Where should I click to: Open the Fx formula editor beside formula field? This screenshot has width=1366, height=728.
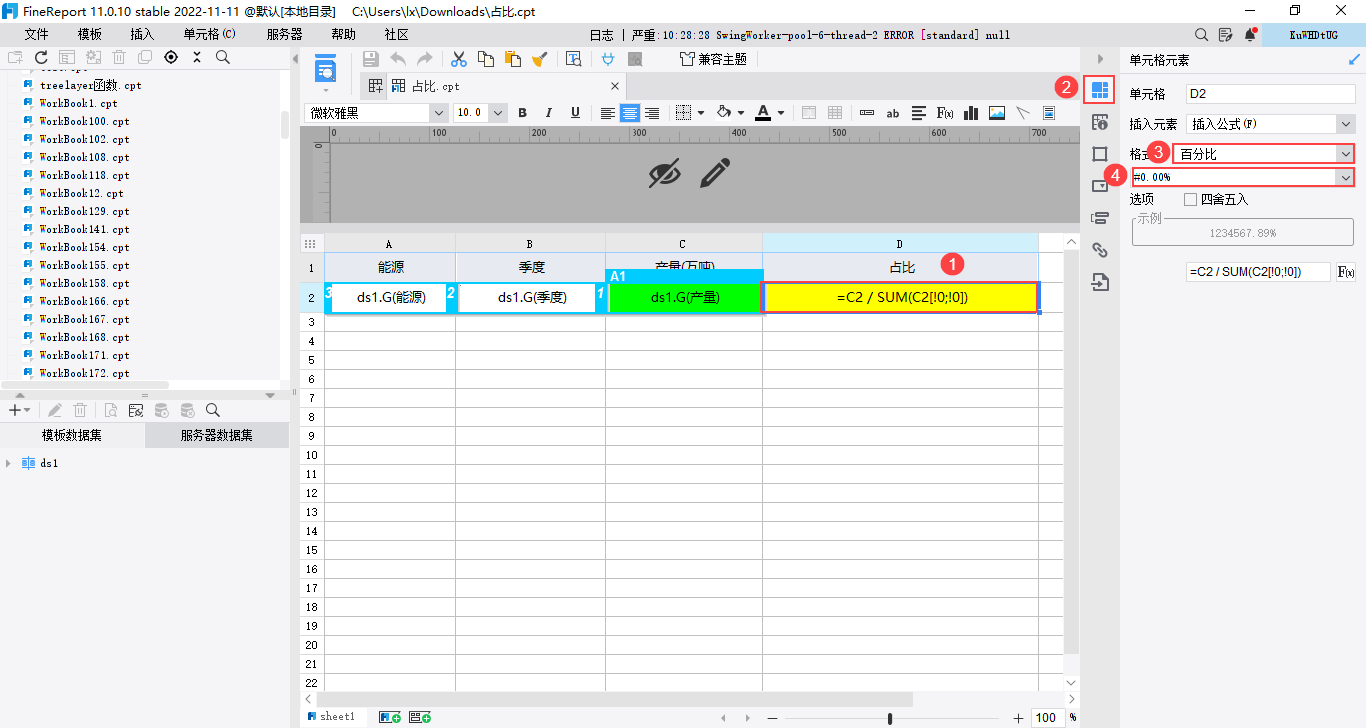click(1346, 271)
